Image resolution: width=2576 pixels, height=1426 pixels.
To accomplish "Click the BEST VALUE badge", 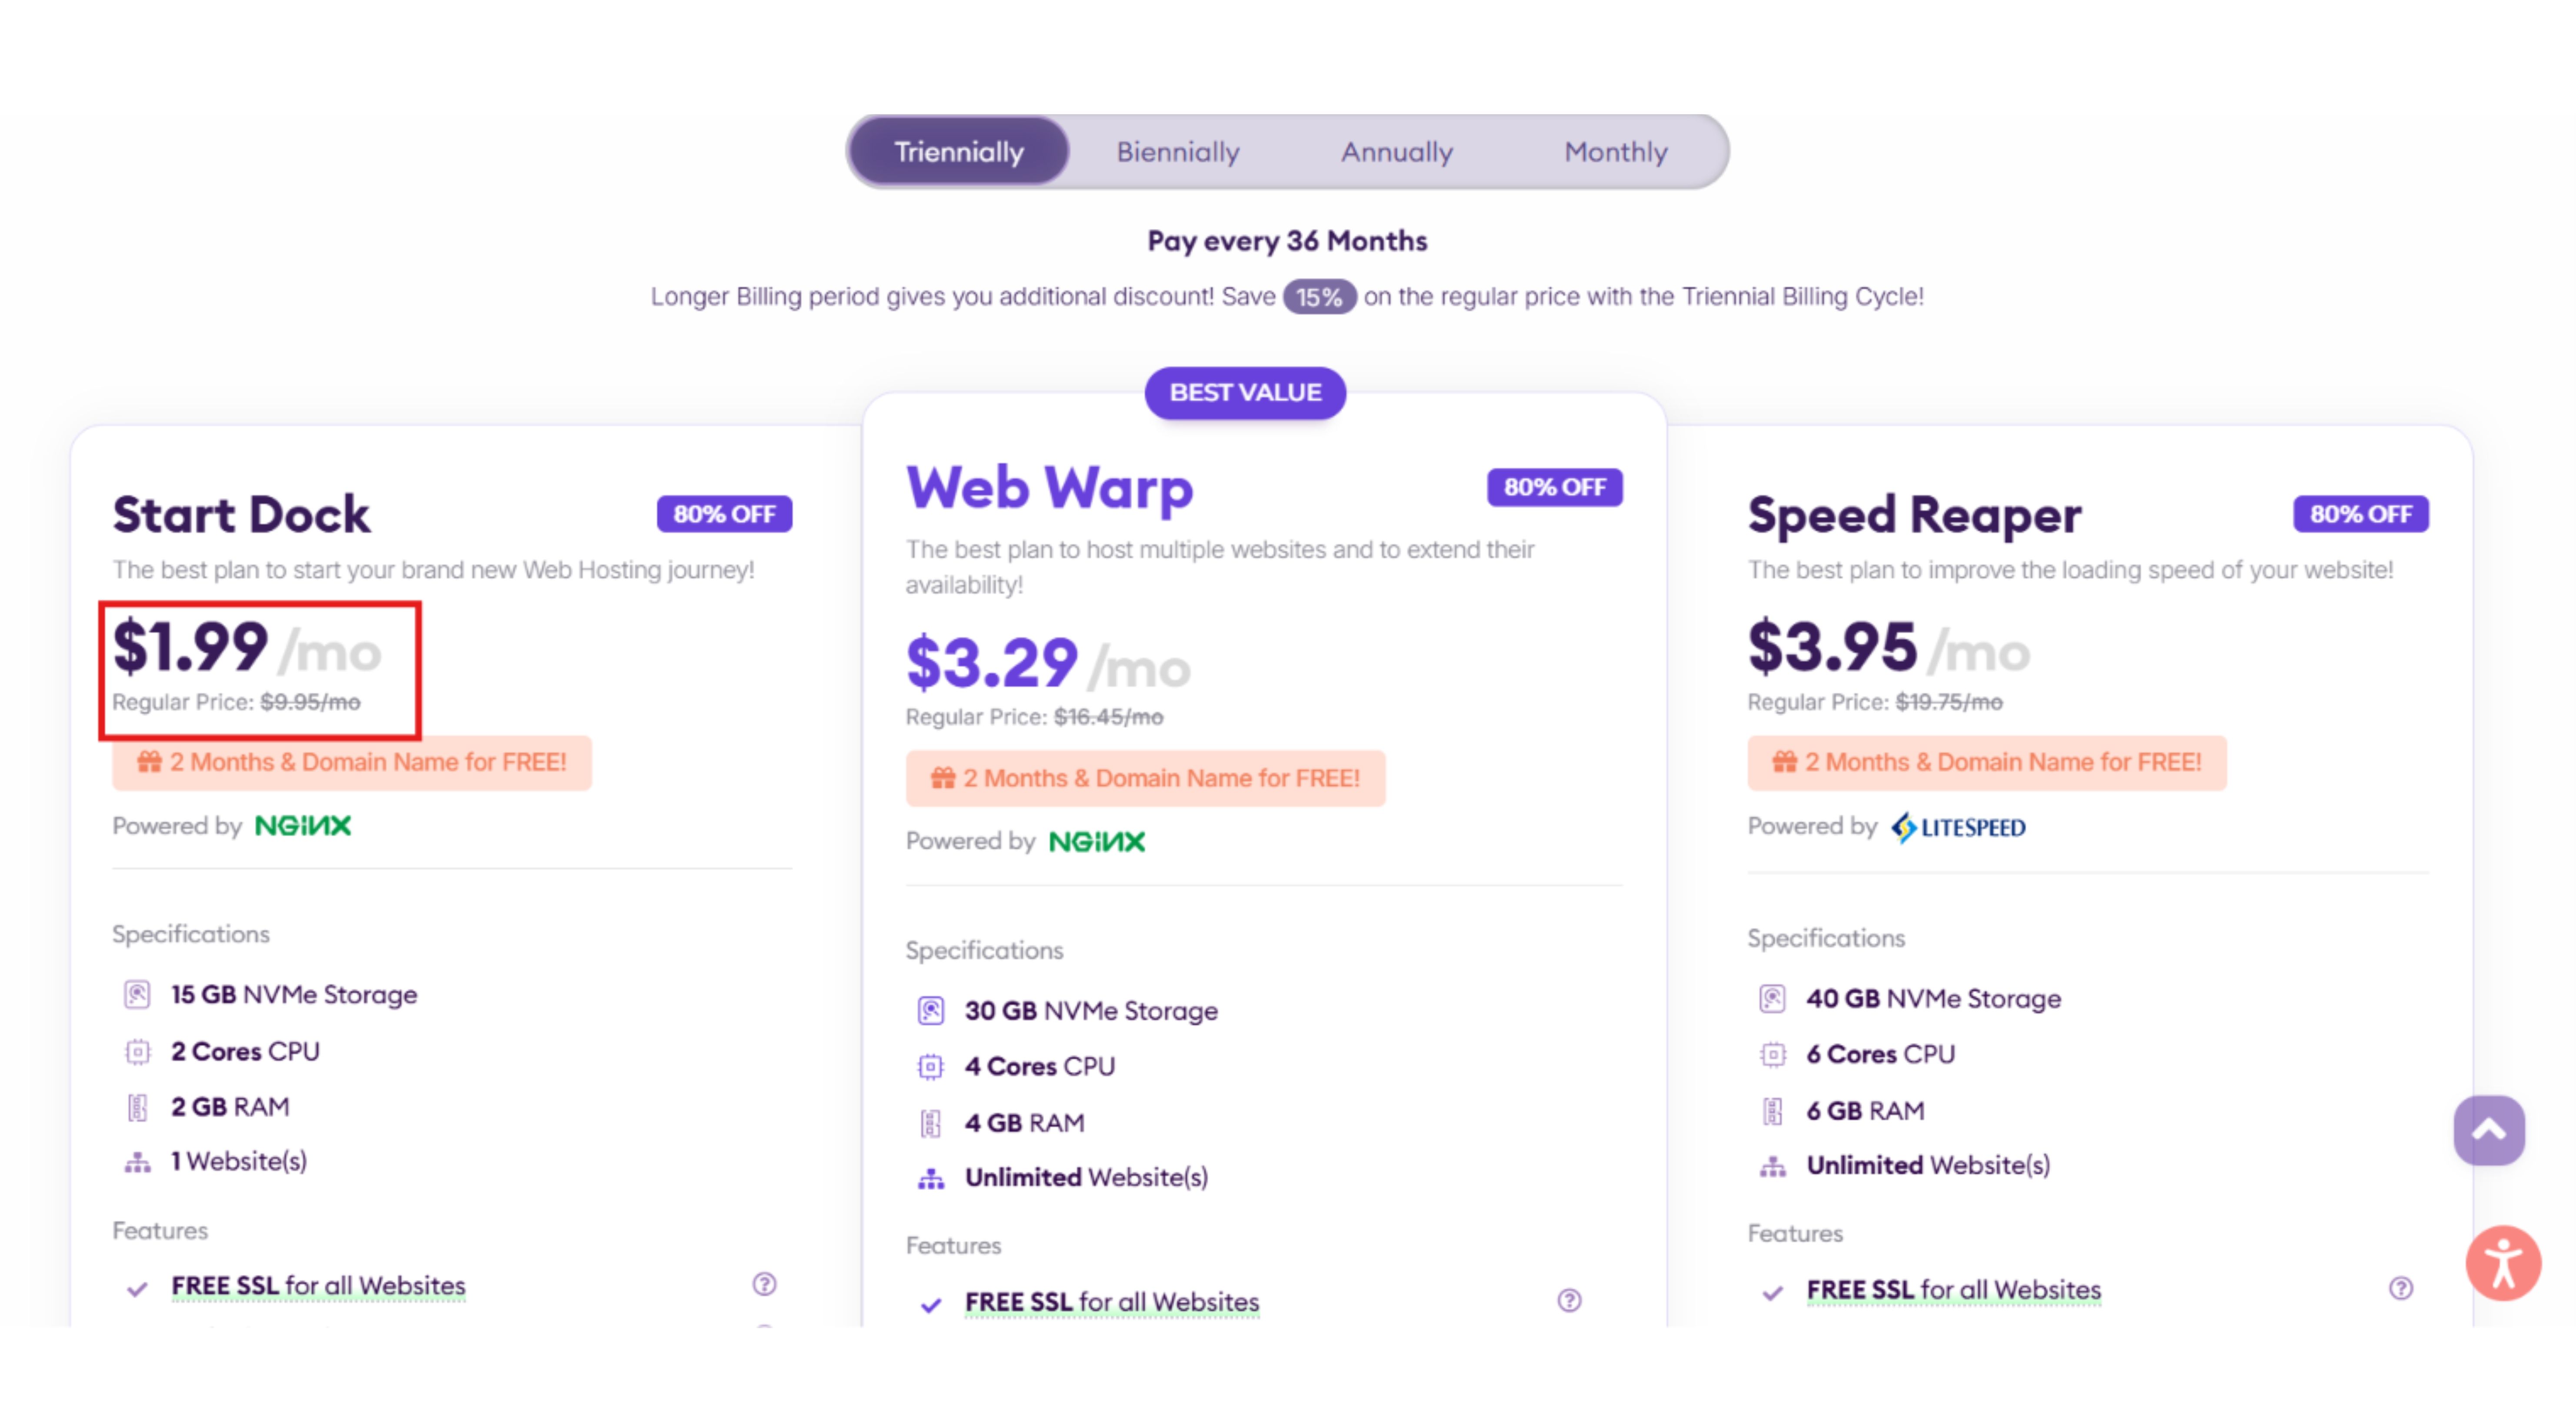I will click(1245, 392).
